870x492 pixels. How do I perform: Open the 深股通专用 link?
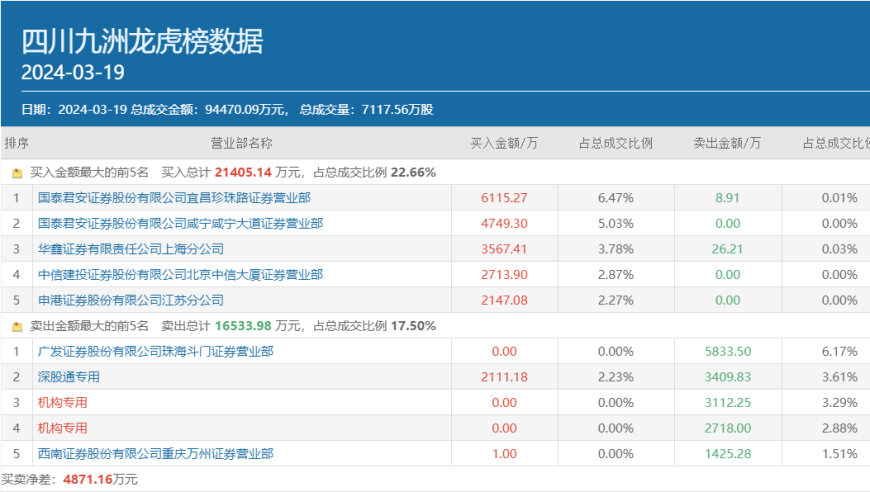(x=69, y=377)
